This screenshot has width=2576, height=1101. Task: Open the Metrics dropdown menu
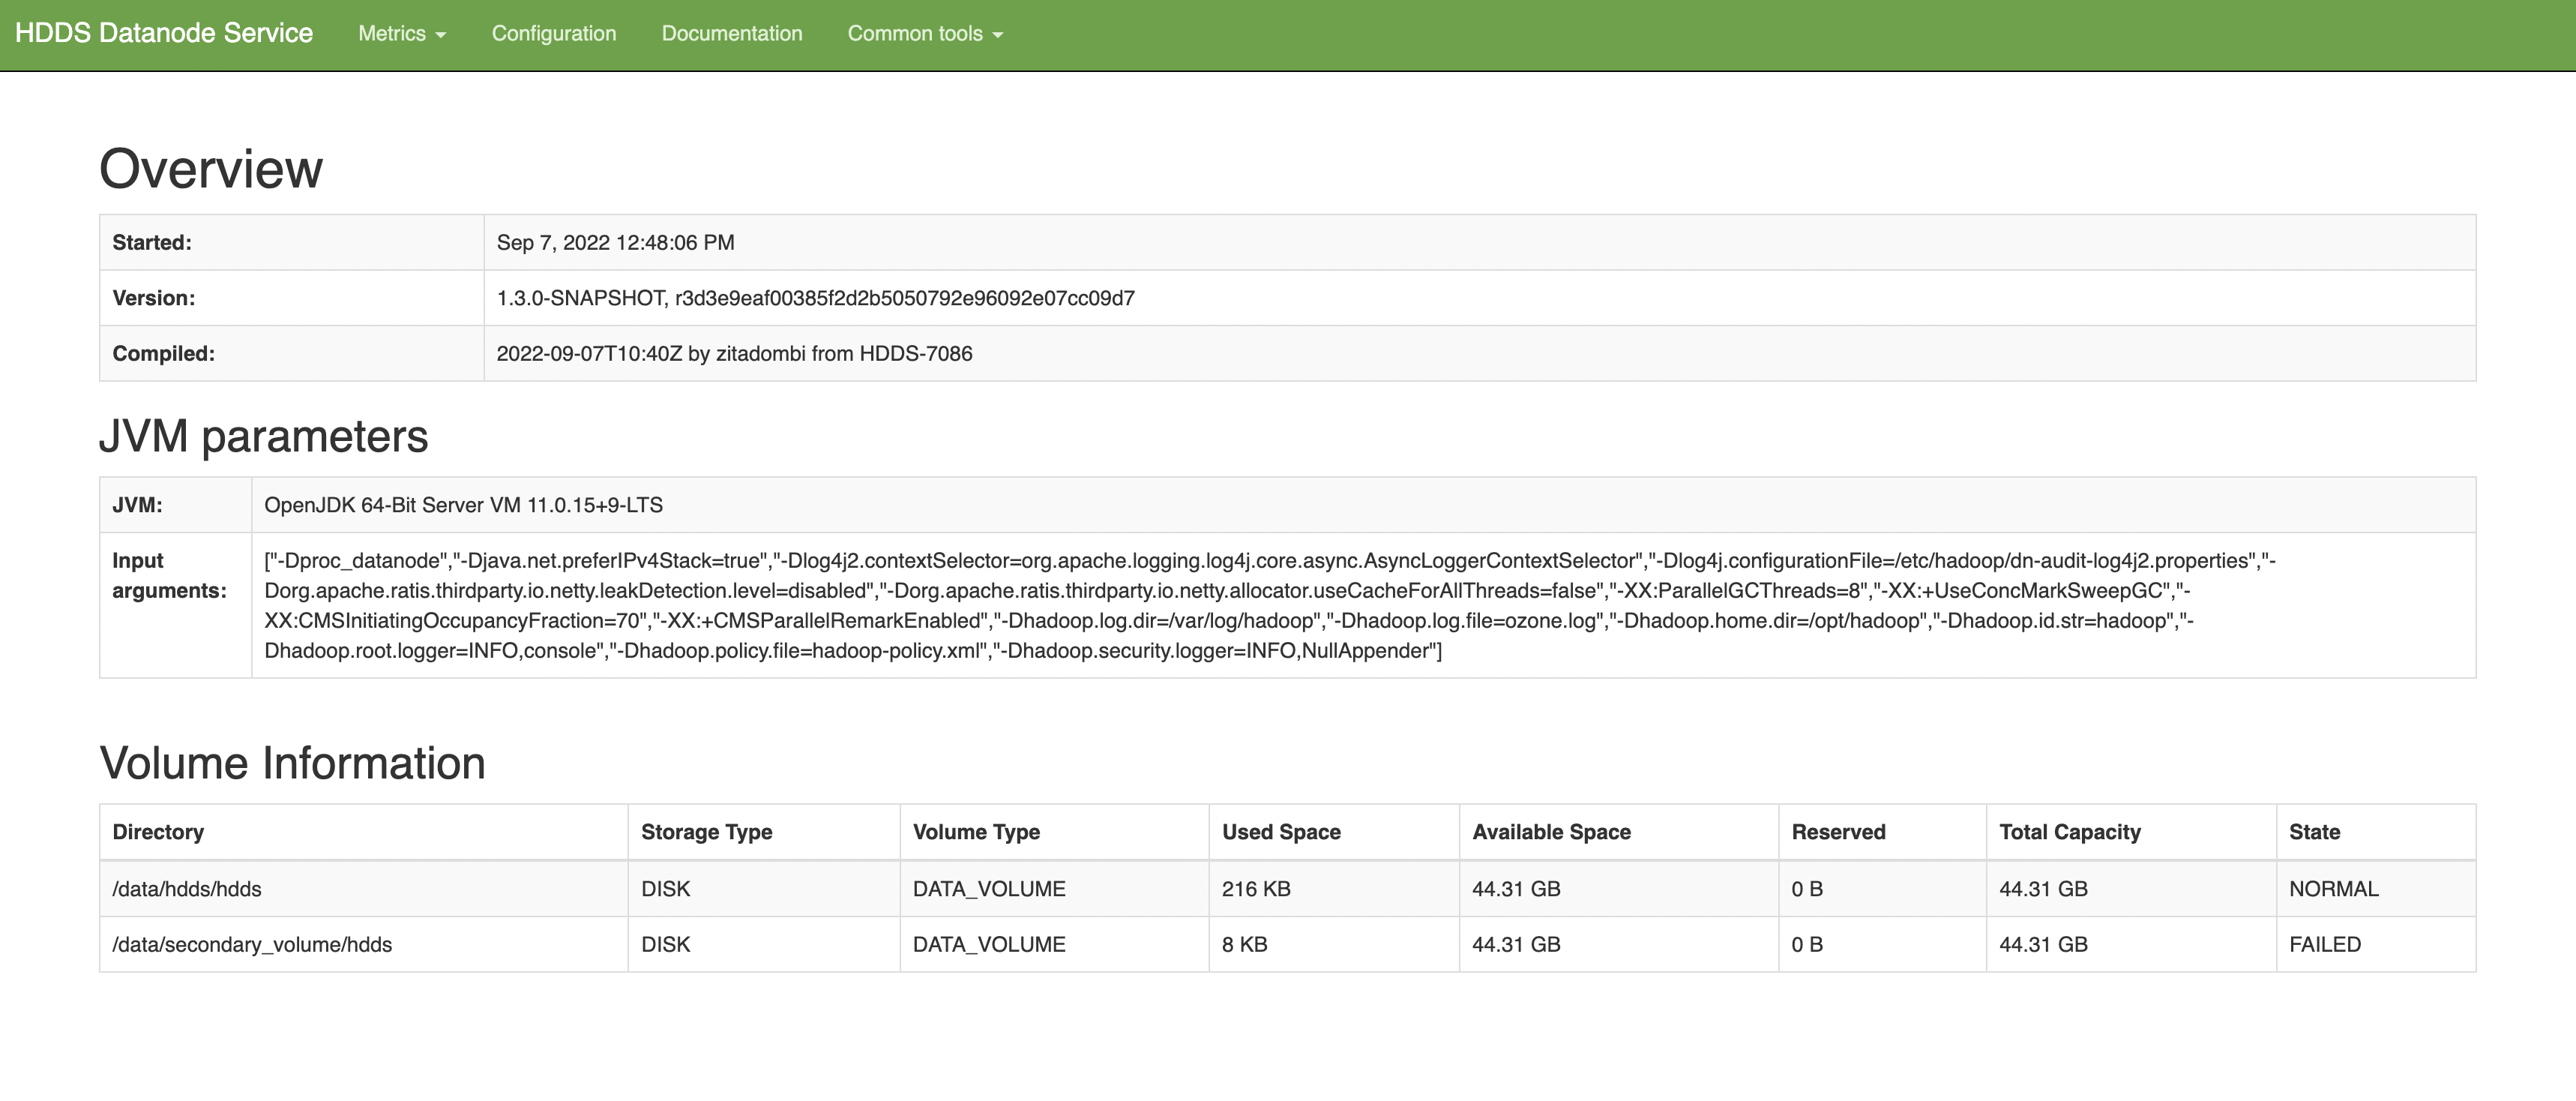coord(392,33)
